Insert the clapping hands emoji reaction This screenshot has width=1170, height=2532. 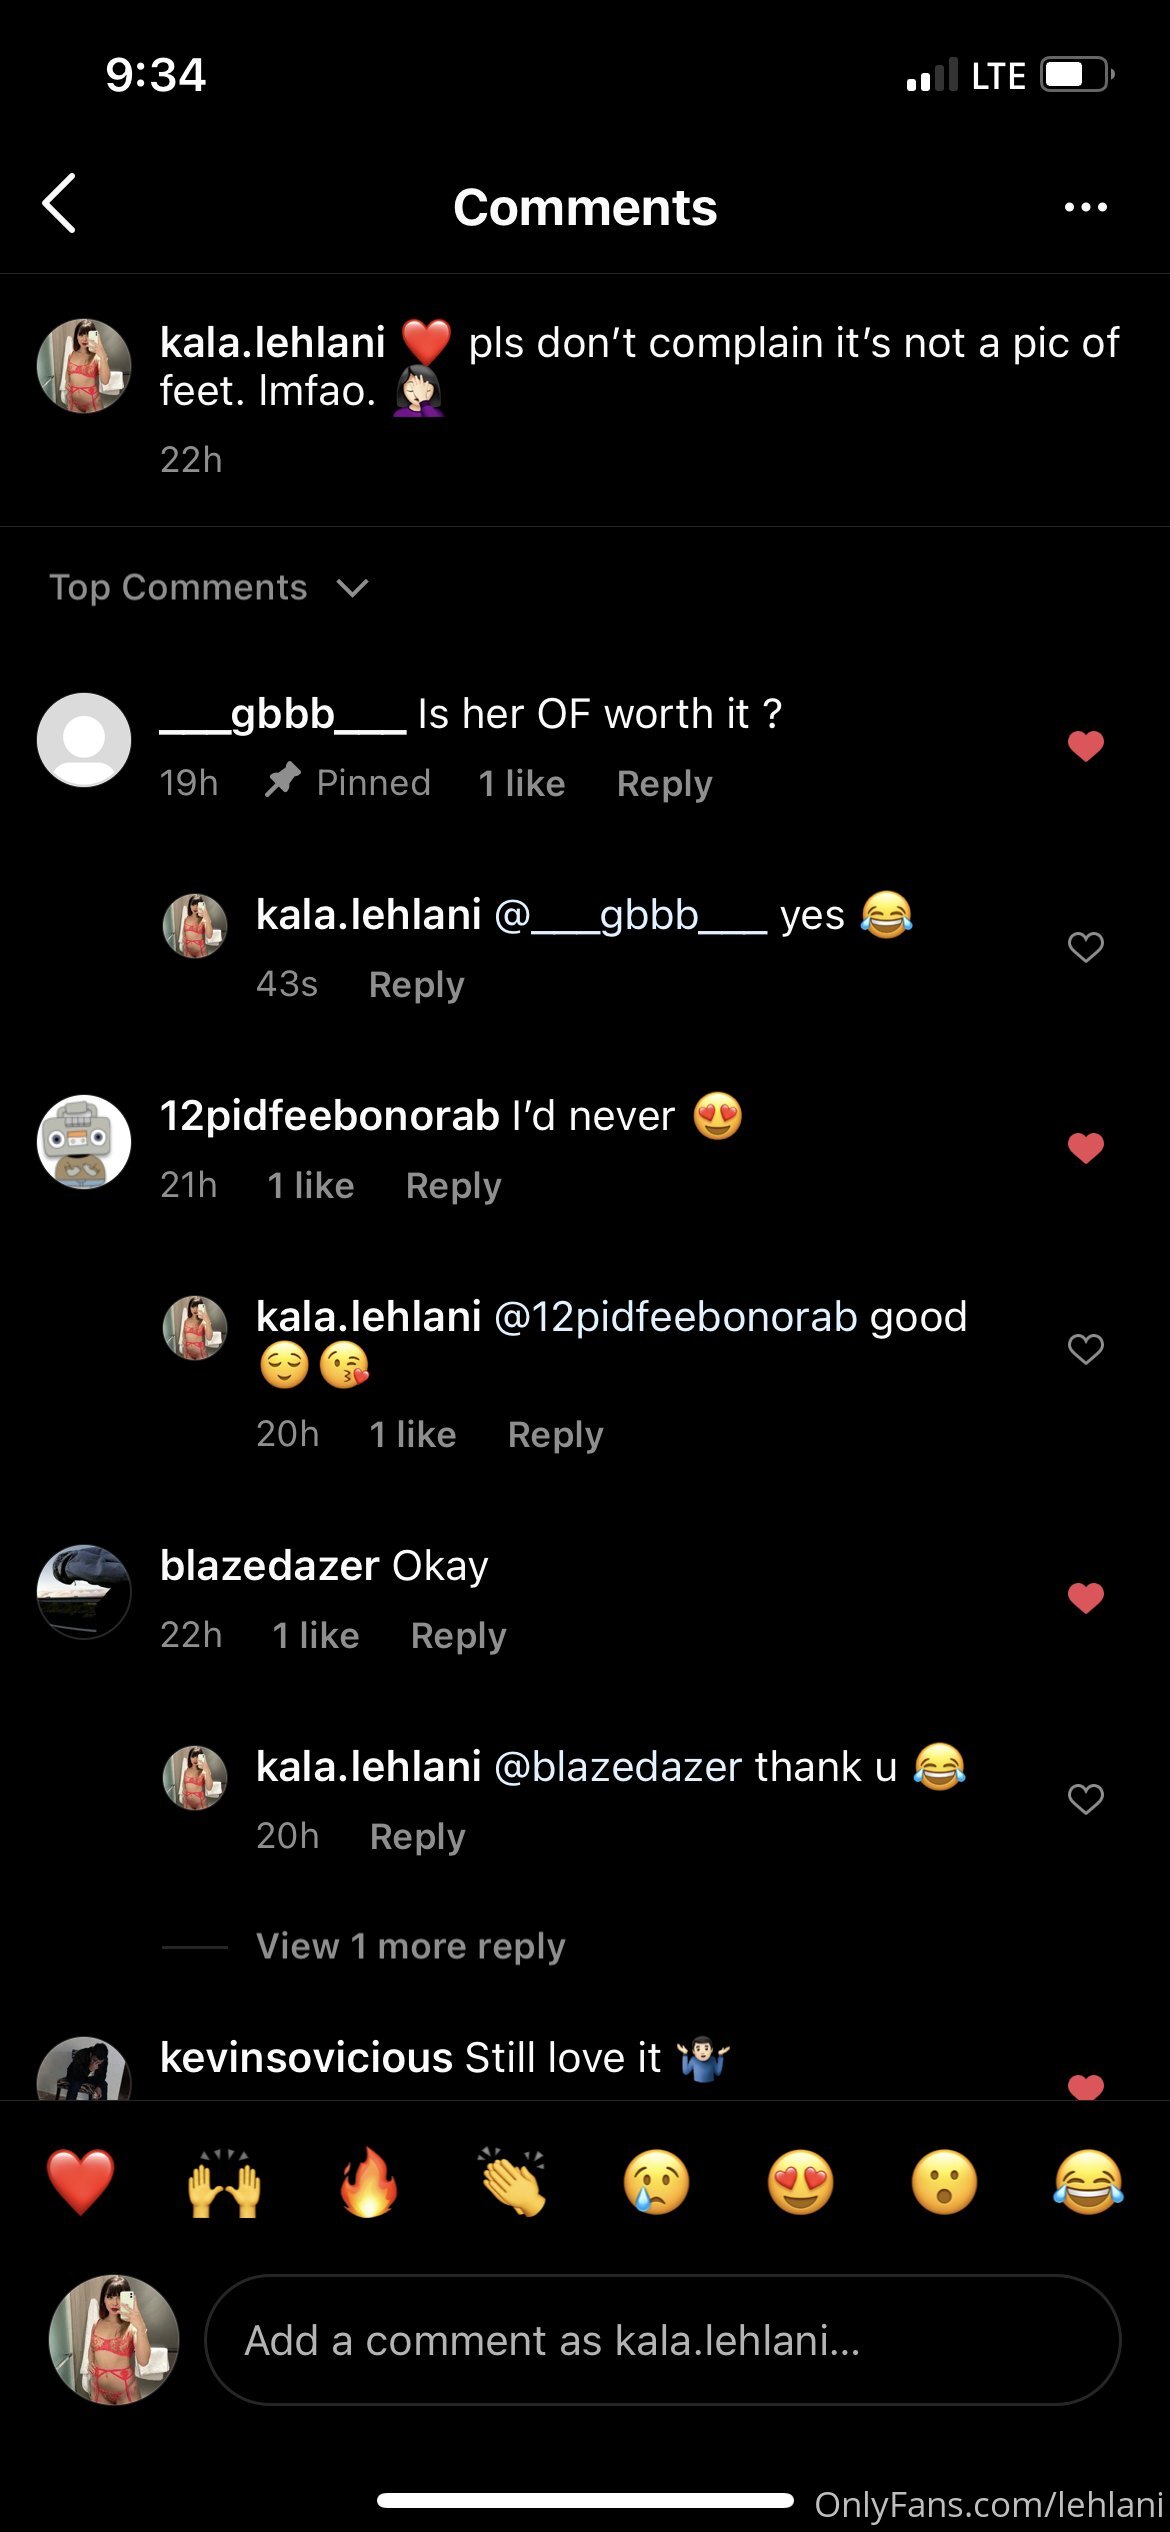click(513, 2182)
